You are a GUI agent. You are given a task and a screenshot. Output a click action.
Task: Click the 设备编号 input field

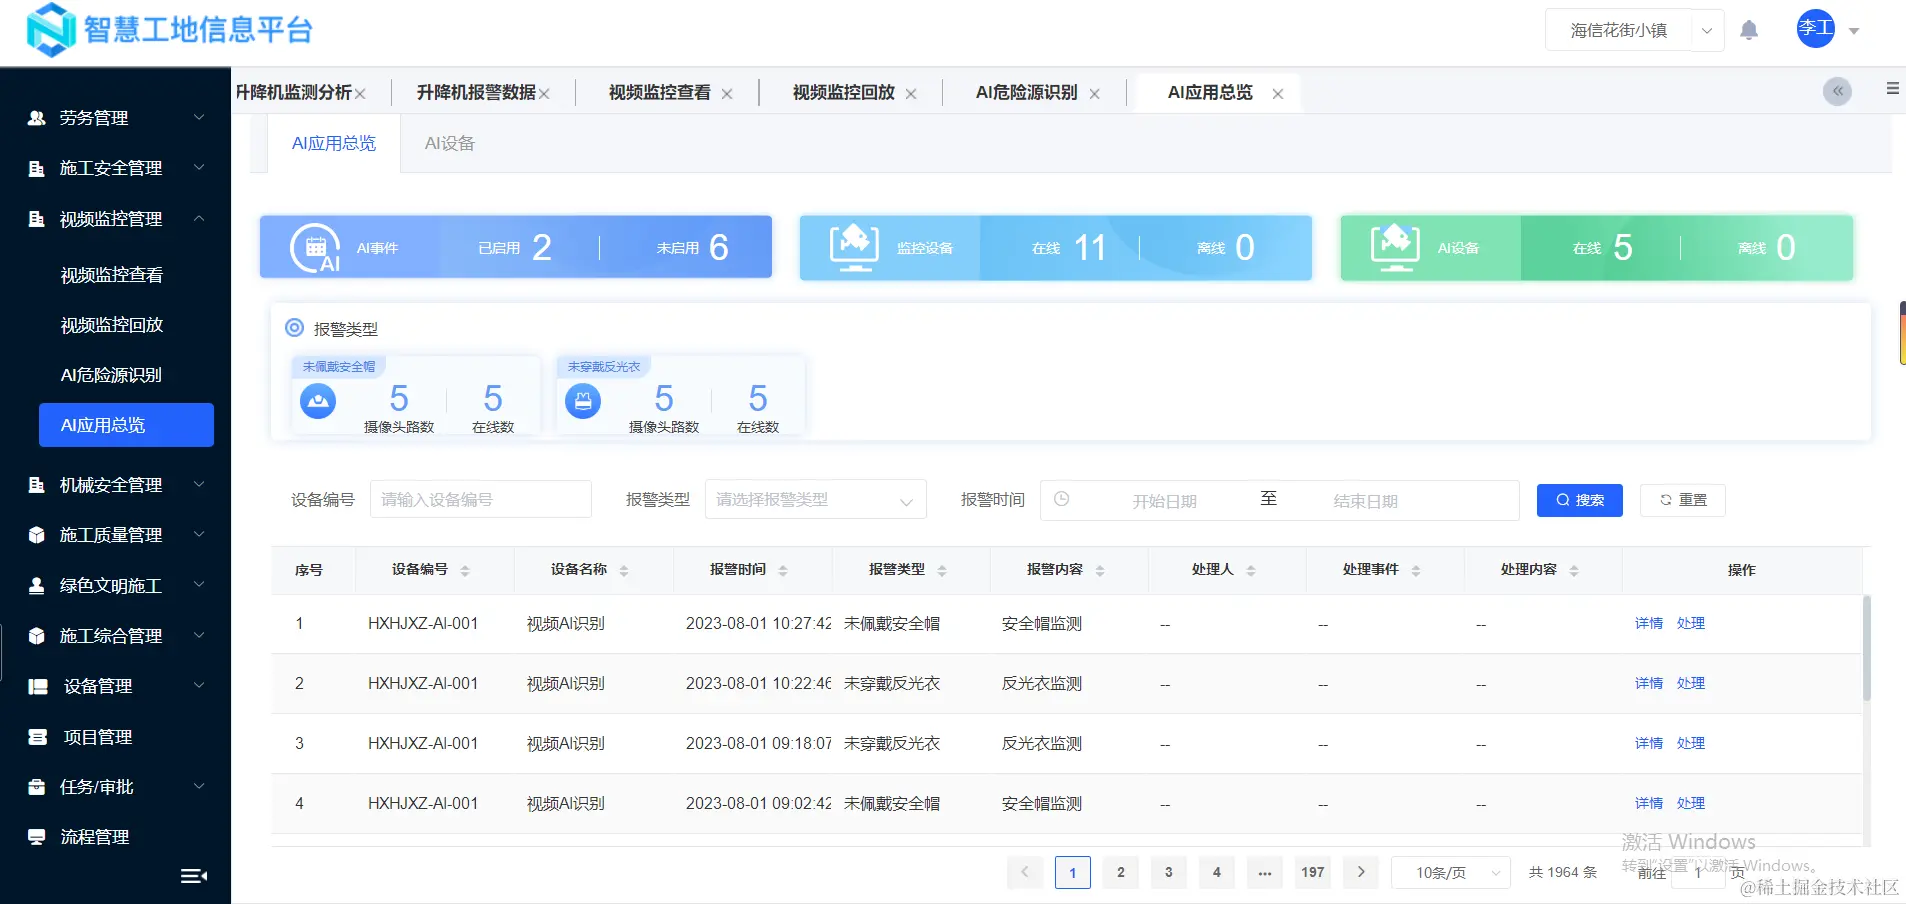(x=479, y=499)
